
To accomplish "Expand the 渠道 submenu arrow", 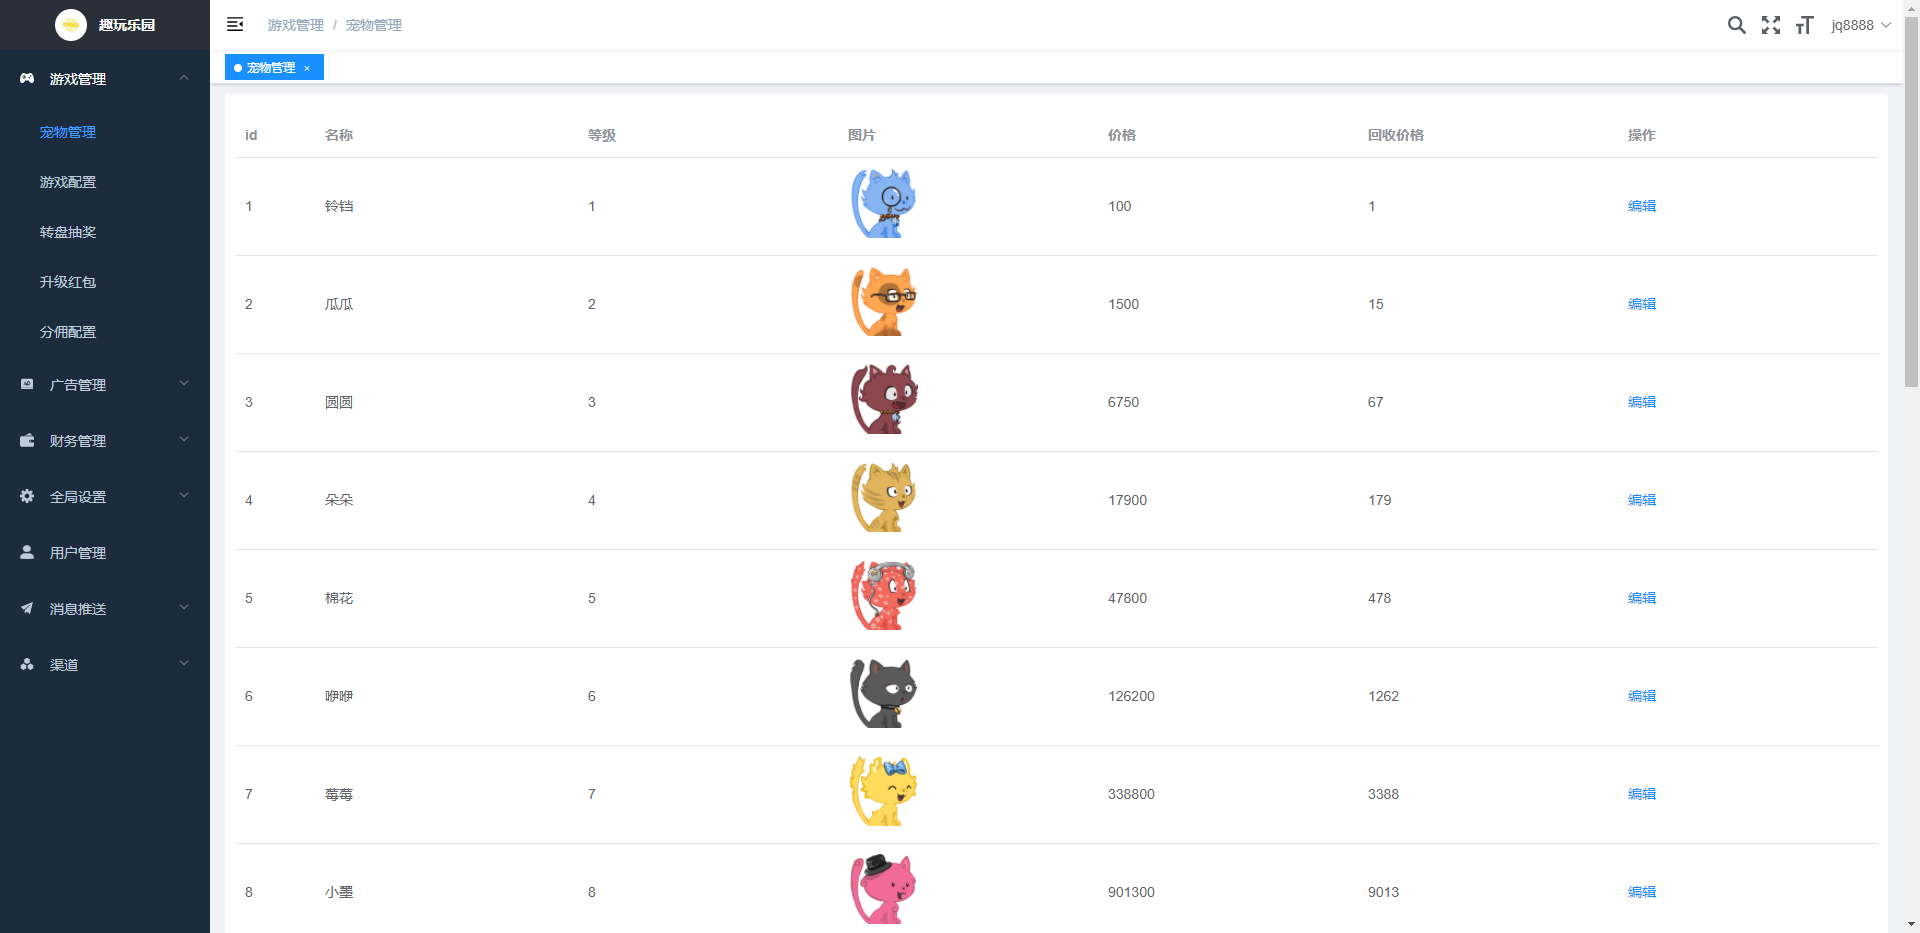I will (x=184, y=664).
